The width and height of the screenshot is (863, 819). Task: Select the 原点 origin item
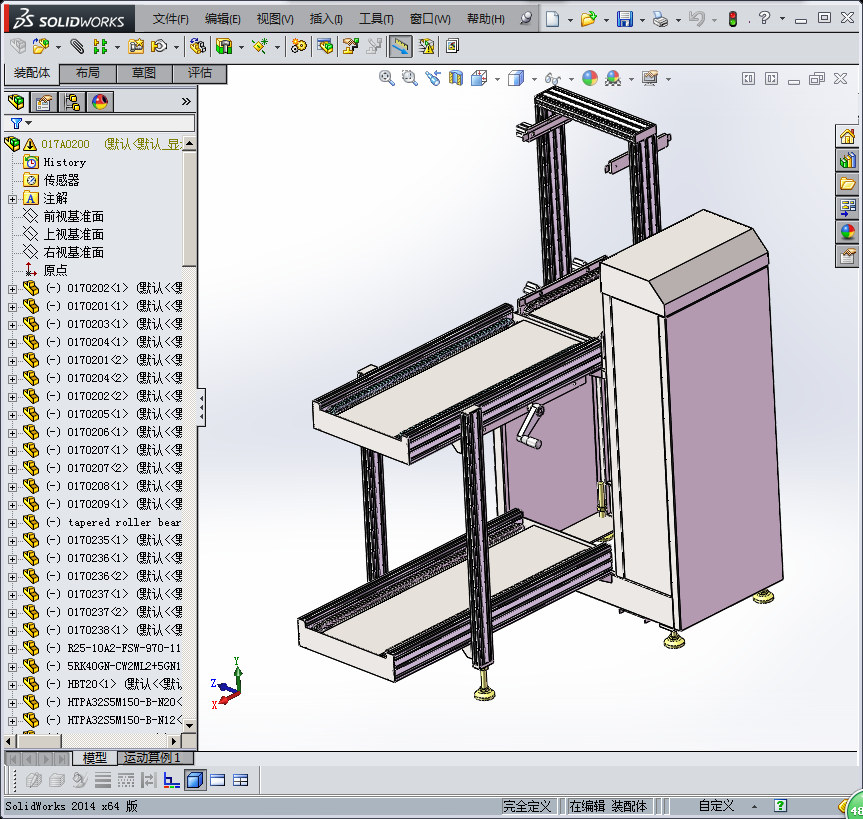(x=56, y=271)
